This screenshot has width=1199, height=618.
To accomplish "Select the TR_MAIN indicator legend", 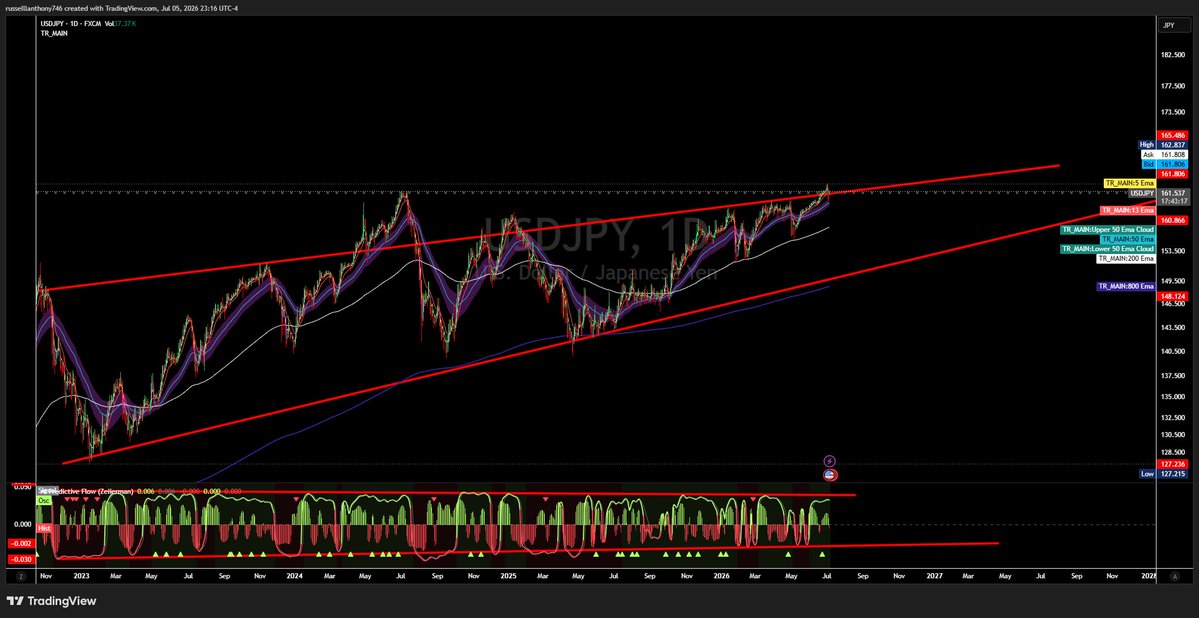I will [53, 34].
